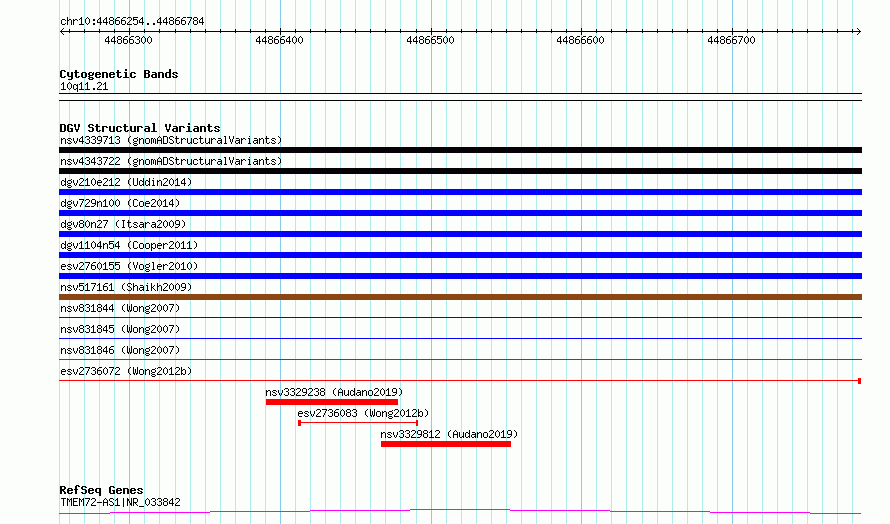This screenshot has width=890, height=524.
Task: Click ruler position 44866300
Action: point(128,40)
